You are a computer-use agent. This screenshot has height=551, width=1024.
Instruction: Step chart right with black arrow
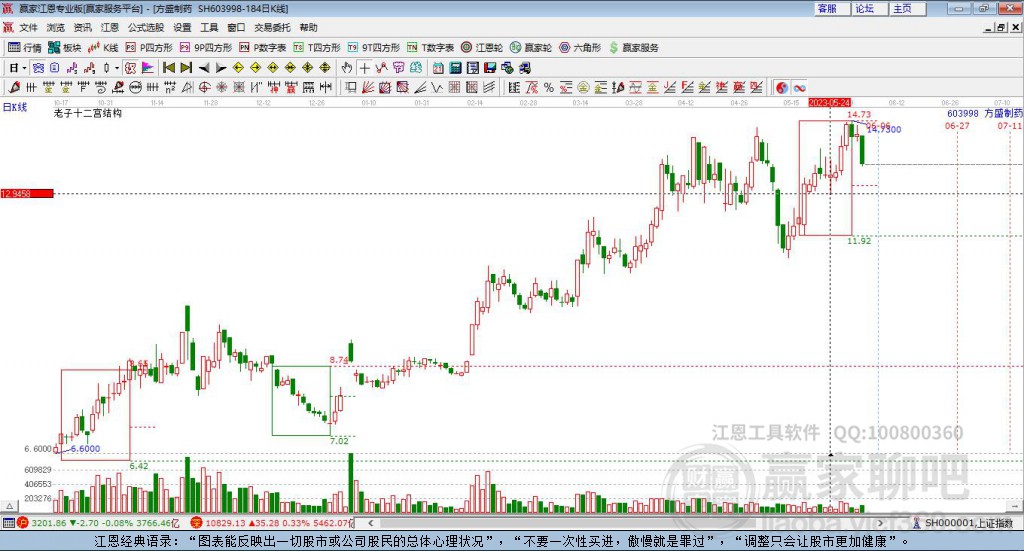tap(221, 68)
